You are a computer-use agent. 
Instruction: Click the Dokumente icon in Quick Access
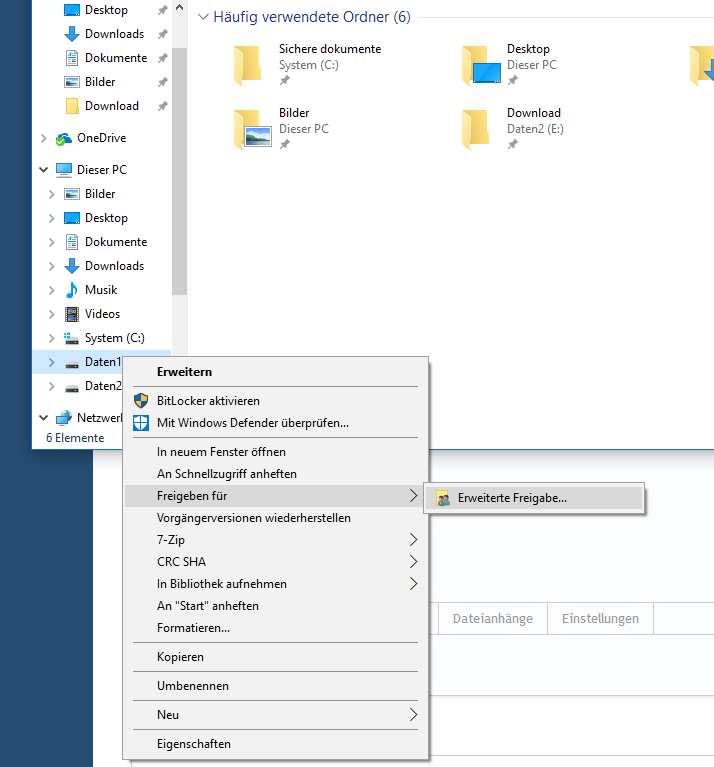[x=72, y=58]
